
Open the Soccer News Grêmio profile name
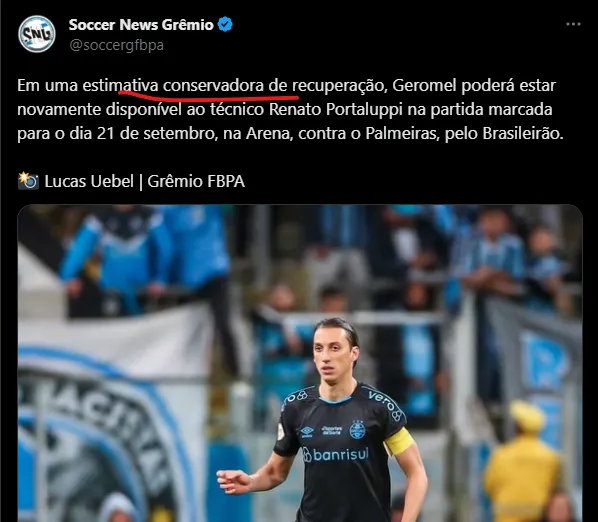(141, 25)
